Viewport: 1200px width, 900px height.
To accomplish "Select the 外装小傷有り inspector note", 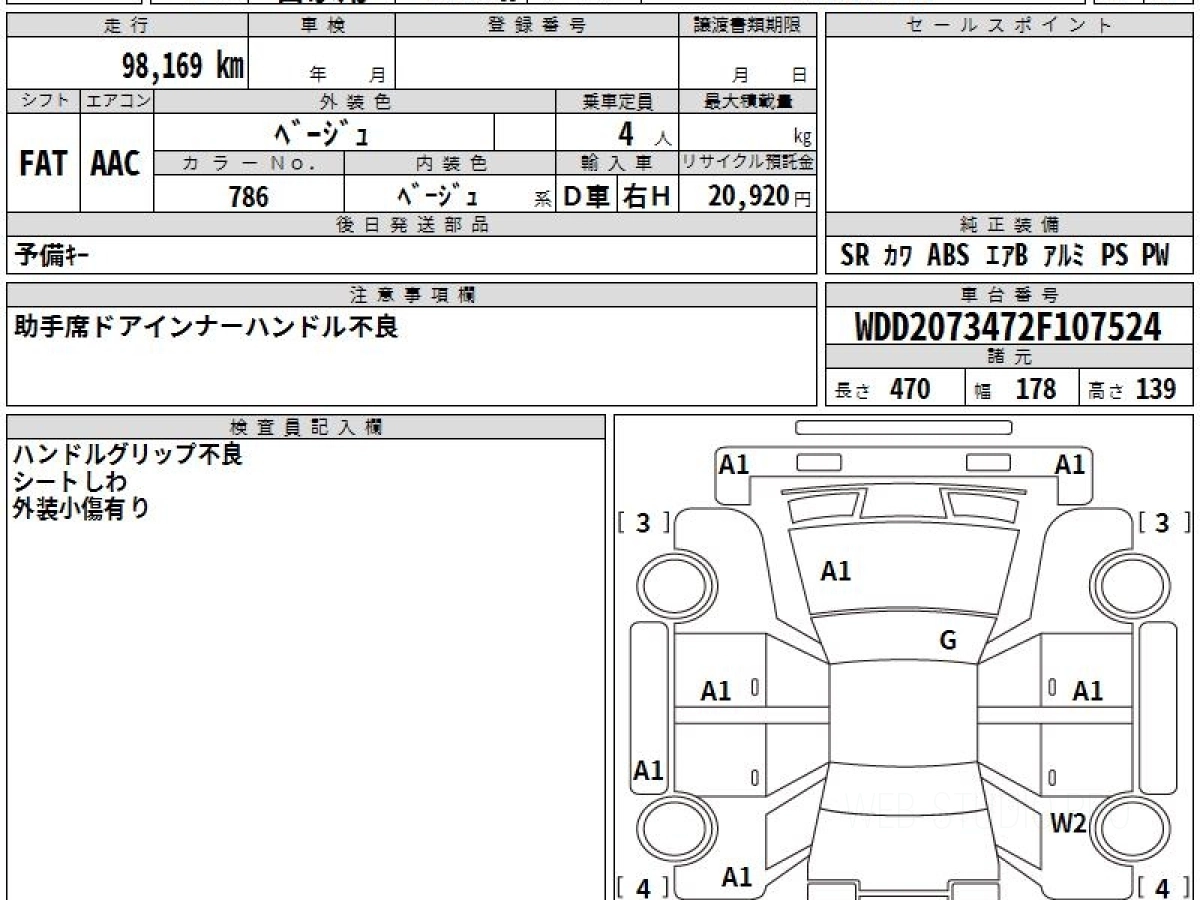I will (82, 509).
